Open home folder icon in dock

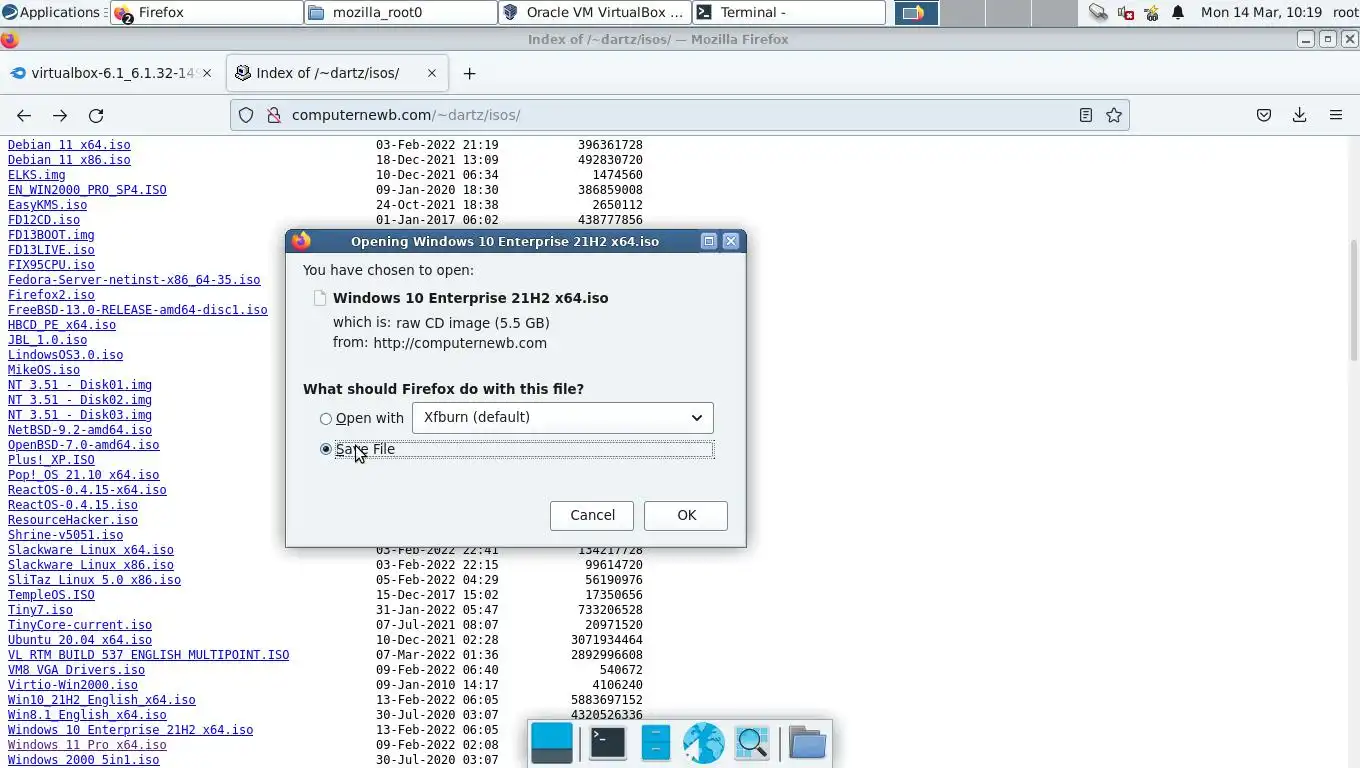(807, 743)
